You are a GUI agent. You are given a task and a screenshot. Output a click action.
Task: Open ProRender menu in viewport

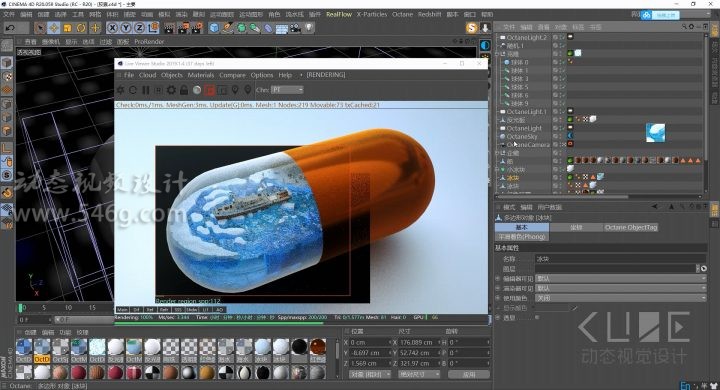coord(149,41)
